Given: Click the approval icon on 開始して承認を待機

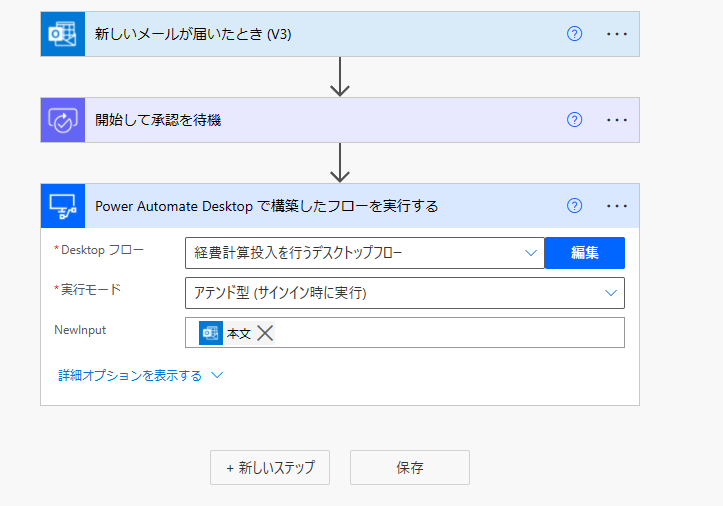Looking at the screenshot, I should [63, 120].
